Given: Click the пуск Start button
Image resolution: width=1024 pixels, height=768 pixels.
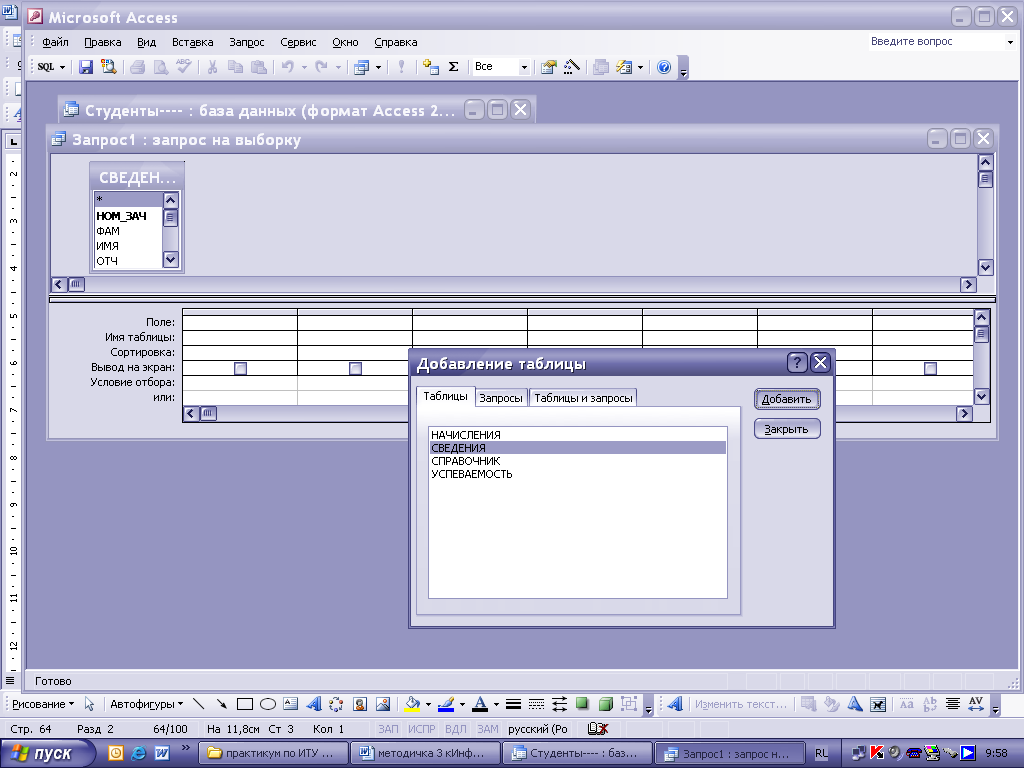Looking at the screenshot, I should (48, 754).
